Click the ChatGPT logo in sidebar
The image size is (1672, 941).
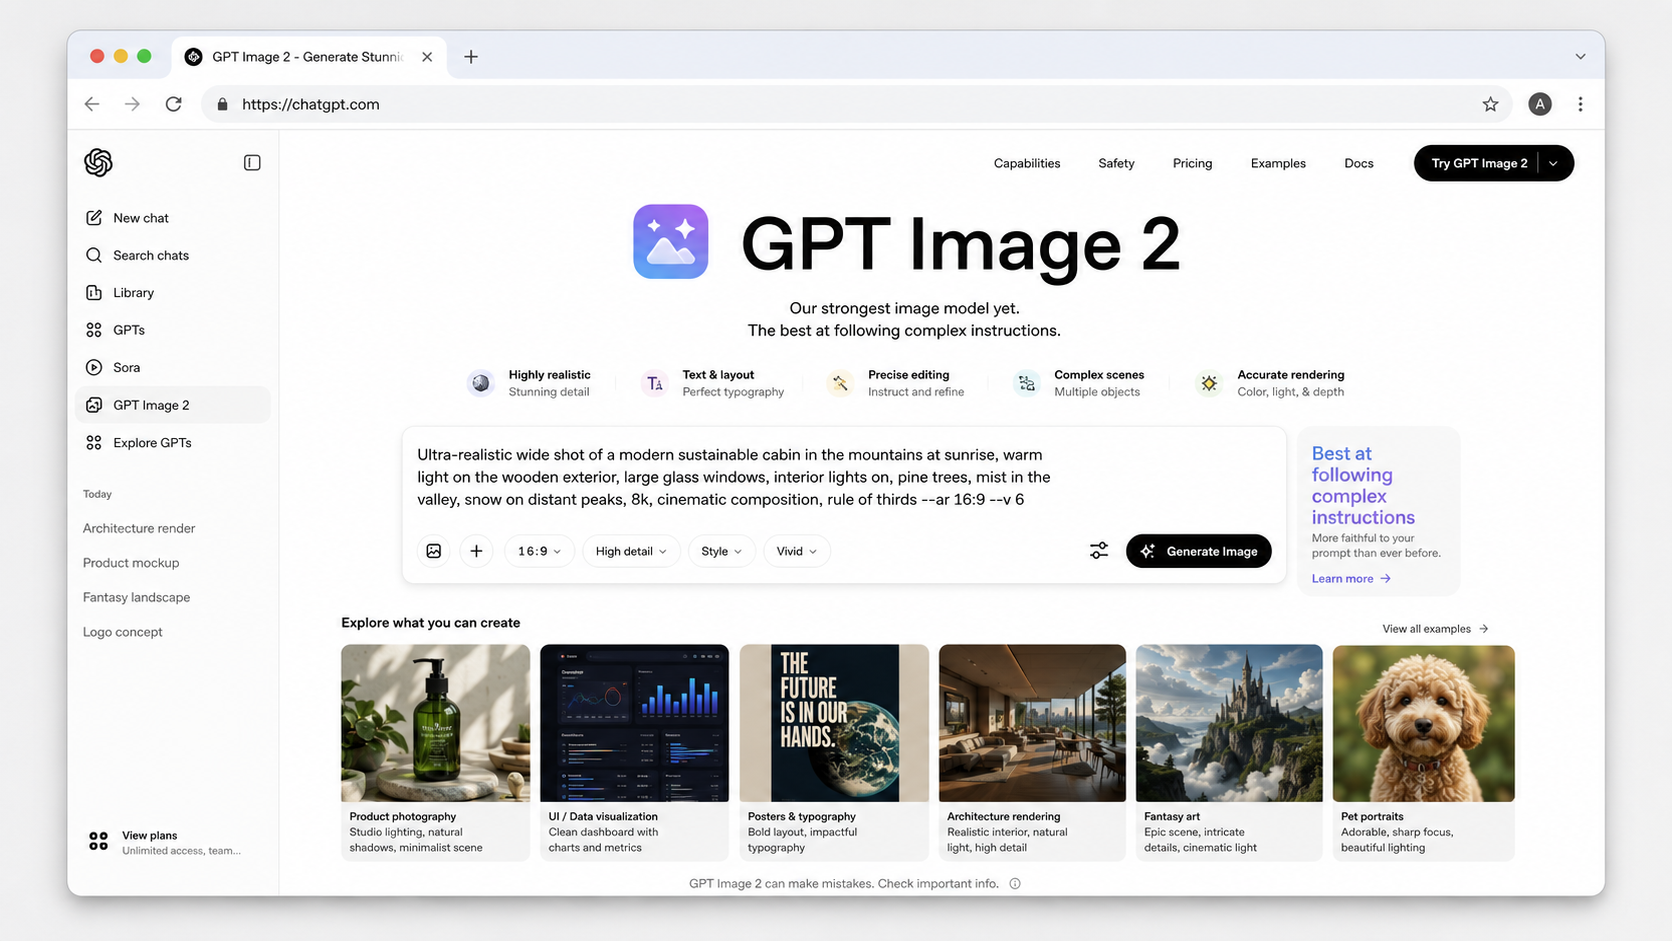[x=98, y=162]
